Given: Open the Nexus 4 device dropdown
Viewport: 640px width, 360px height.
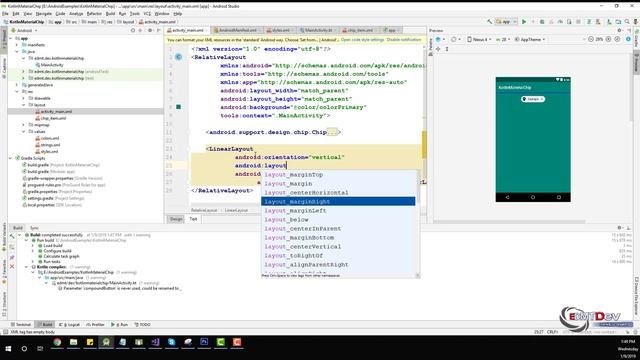Looking at the screenshot, I should (x=479, y=40).
